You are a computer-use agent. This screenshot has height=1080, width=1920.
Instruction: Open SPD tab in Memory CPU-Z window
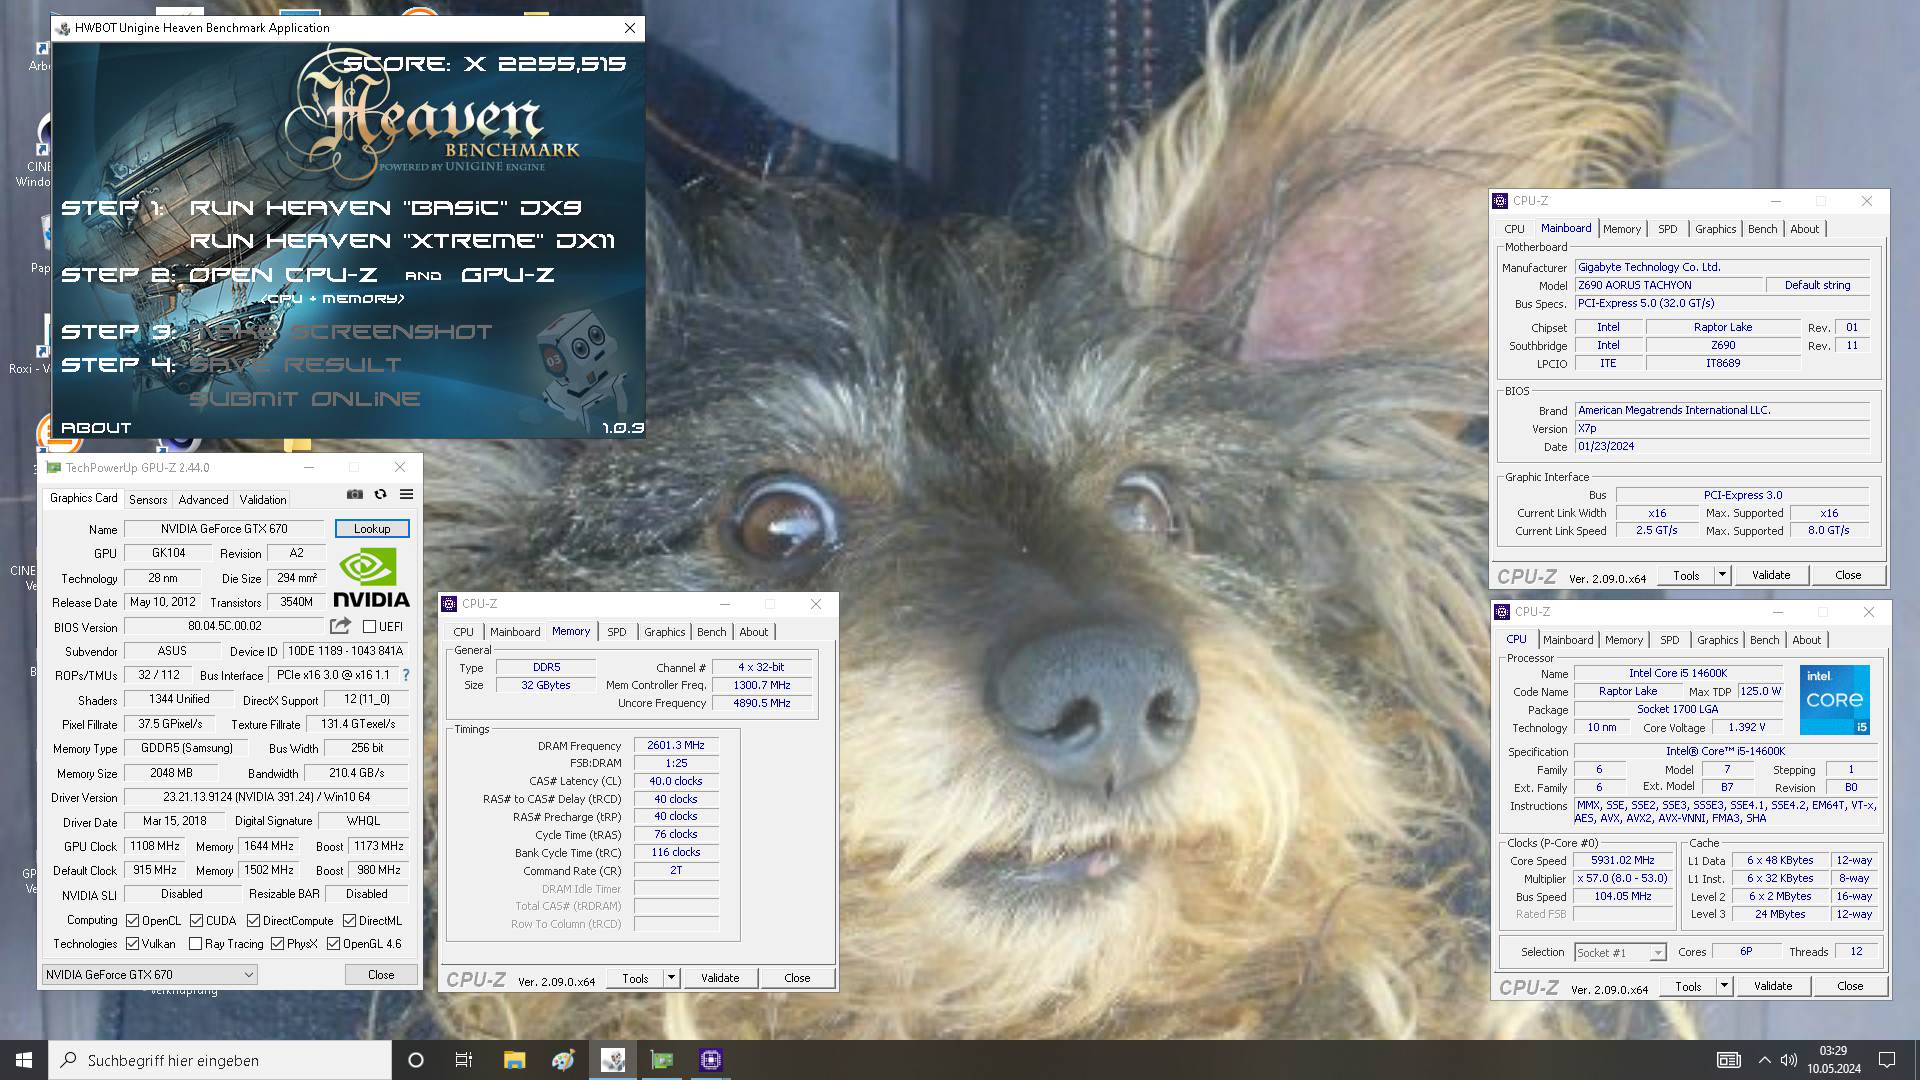coord(617,632)
